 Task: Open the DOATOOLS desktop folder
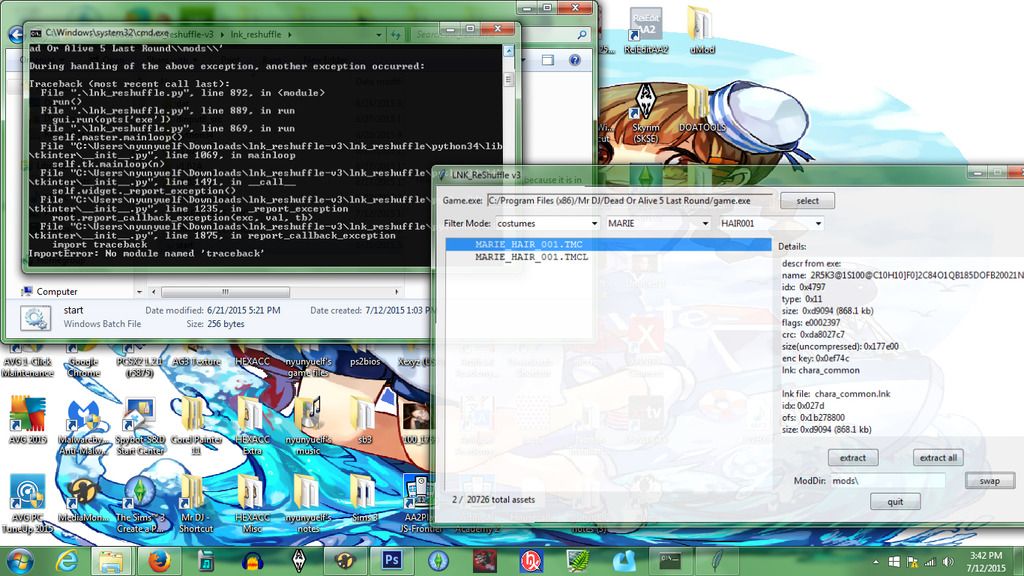pyautogui.click(x=702, y=108)
